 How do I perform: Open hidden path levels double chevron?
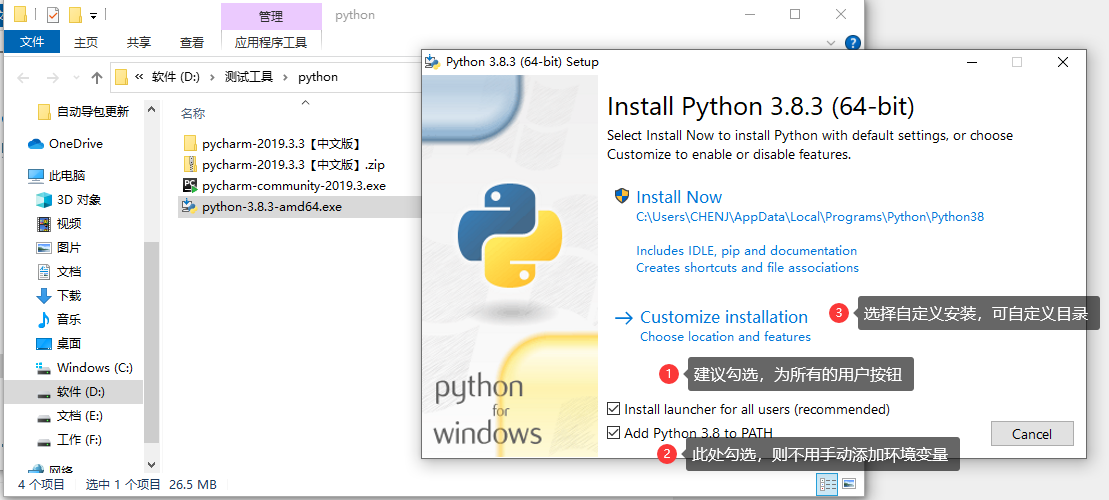[x=139, y=77]
